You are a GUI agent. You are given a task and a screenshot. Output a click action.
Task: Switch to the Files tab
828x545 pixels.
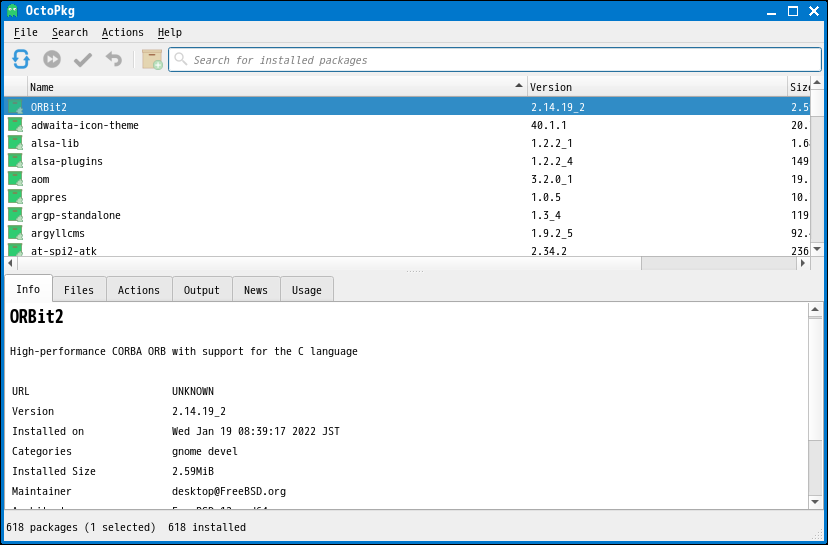[x=79, y=290]
